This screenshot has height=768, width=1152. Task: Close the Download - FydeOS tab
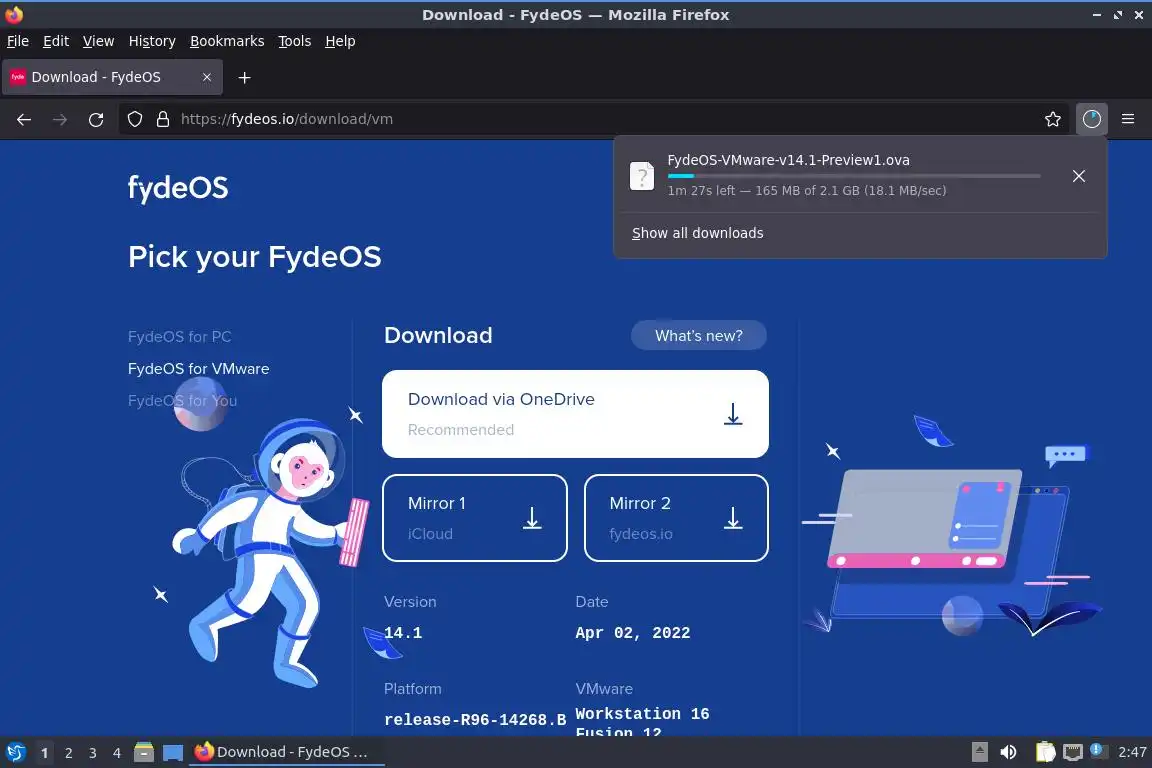207,77
